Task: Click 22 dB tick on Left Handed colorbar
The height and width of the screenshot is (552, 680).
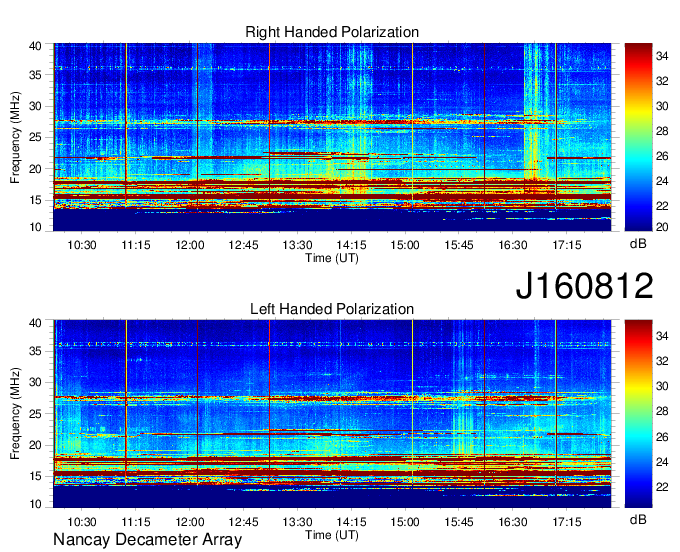Action: tap(662, 487)
